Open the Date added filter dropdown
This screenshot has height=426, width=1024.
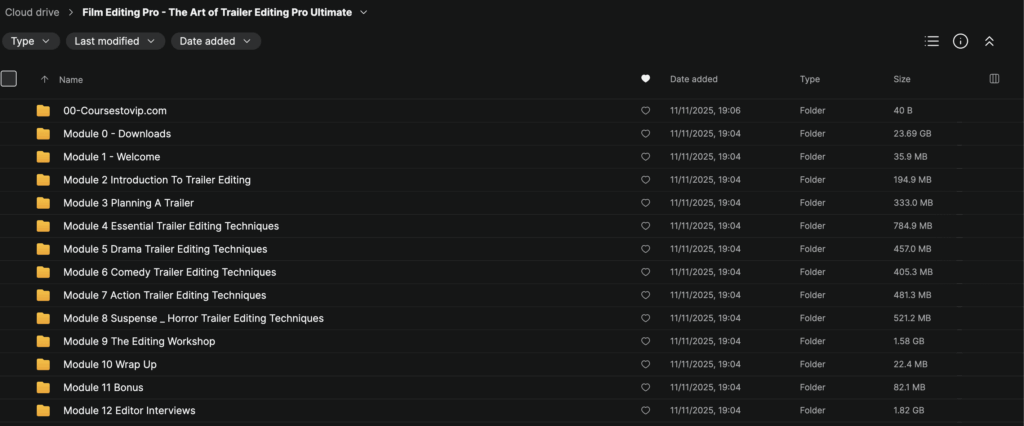point(215,41)
